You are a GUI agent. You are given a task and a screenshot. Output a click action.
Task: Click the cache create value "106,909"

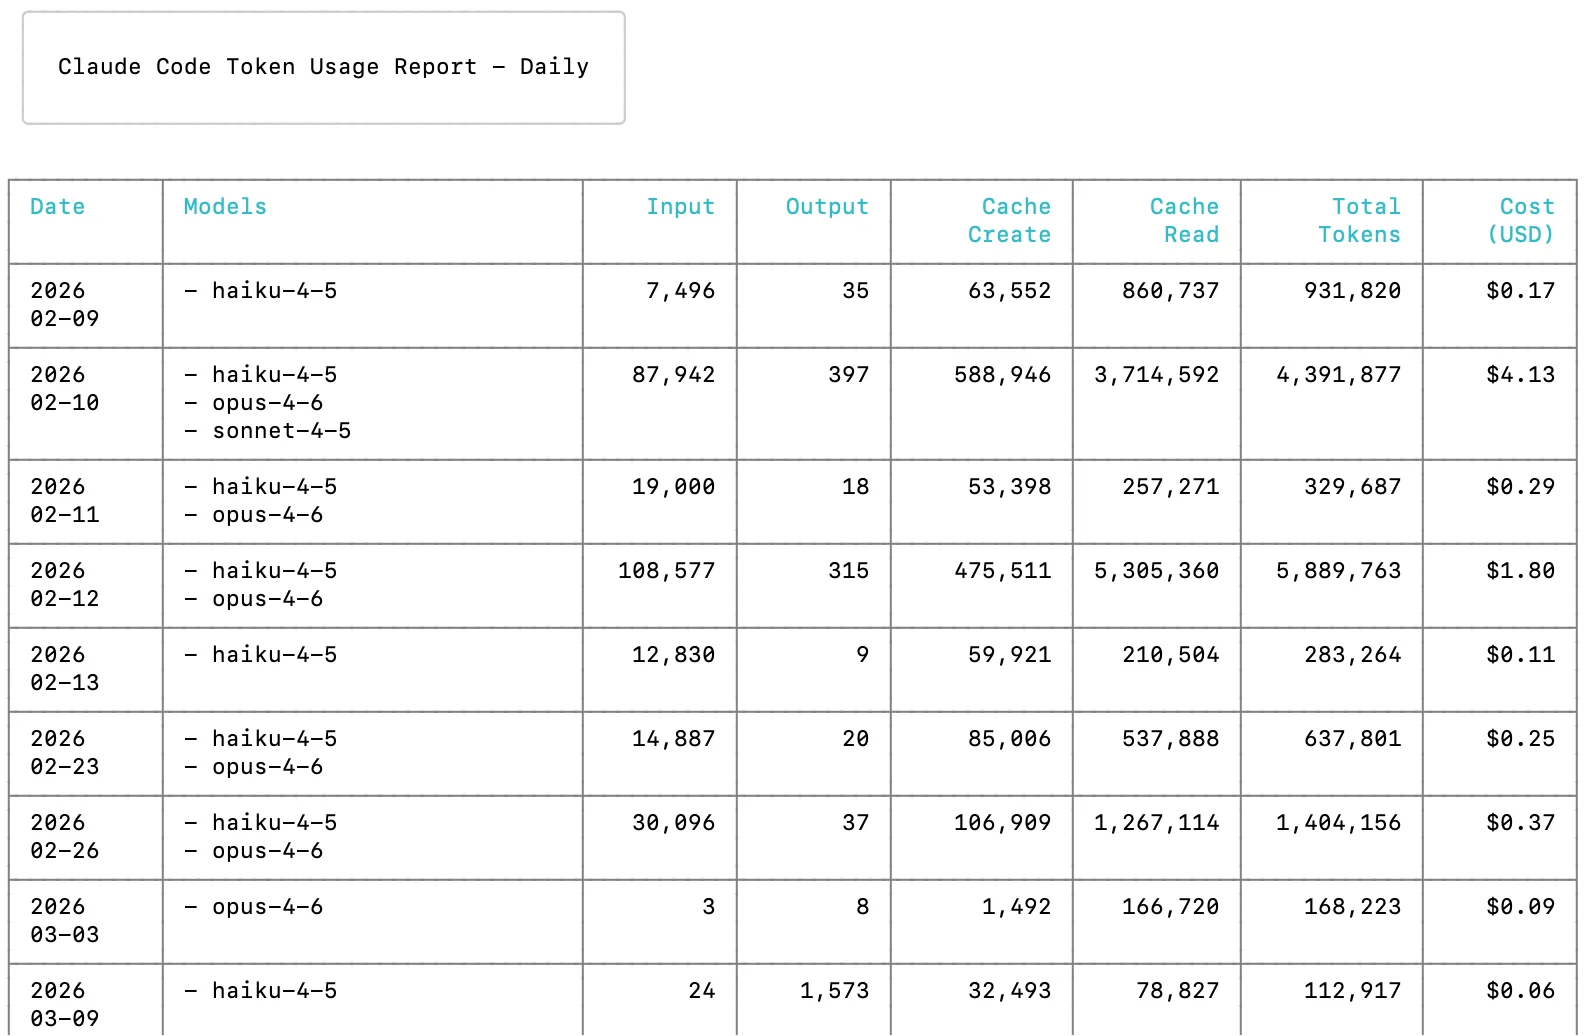1002,823
